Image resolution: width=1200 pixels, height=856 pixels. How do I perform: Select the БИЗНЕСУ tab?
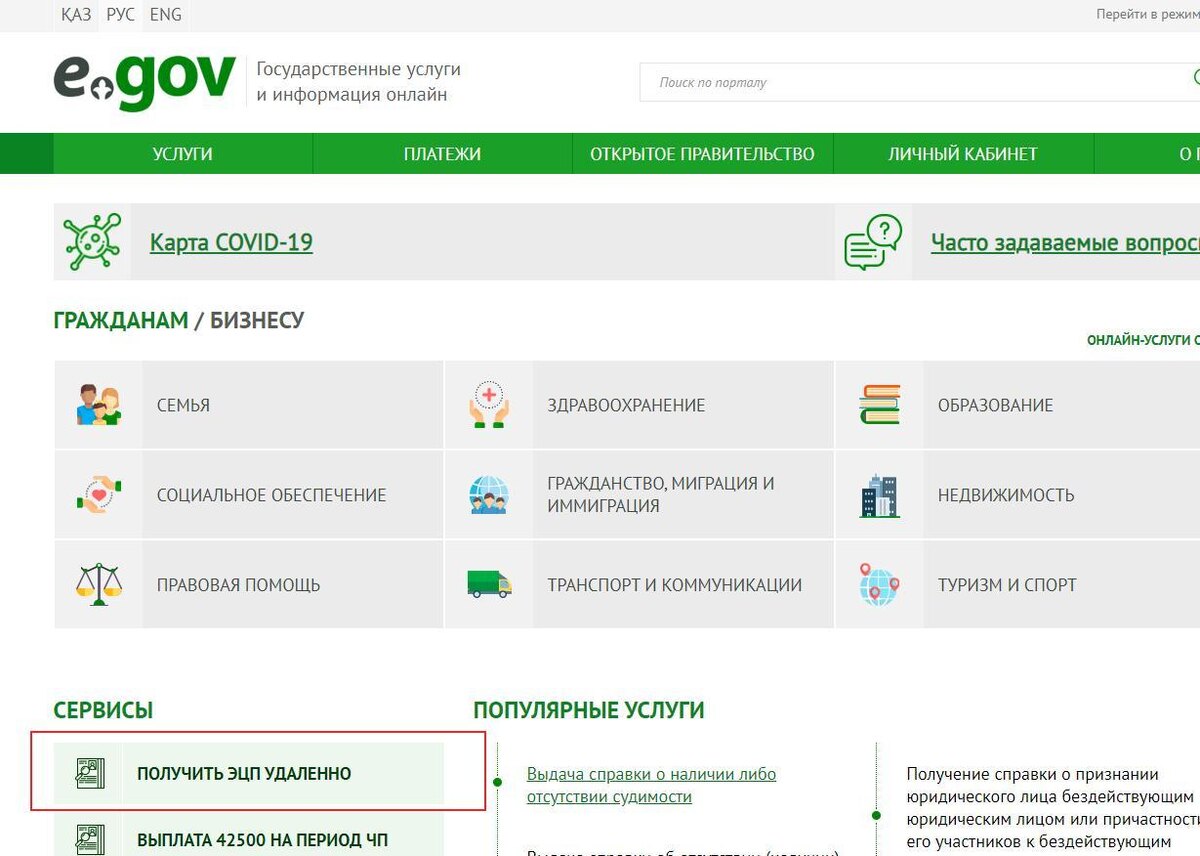tap(257, 320)
